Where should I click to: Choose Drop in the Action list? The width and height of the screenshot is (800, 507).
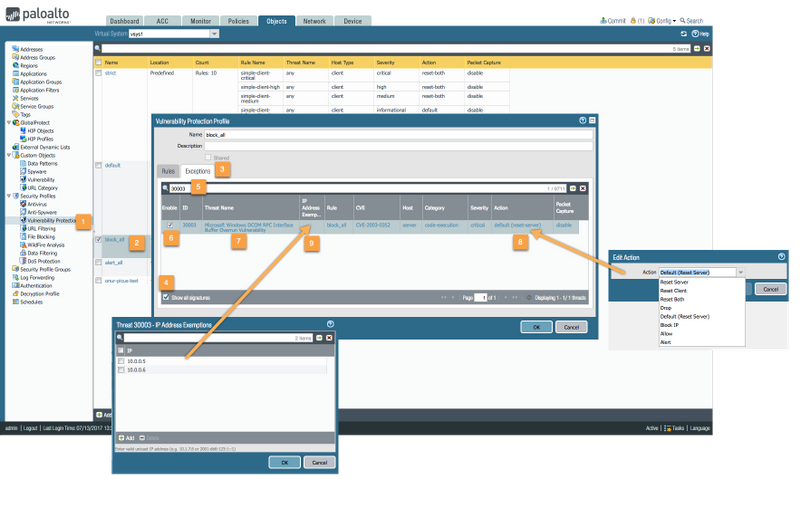tap(666, 308)
